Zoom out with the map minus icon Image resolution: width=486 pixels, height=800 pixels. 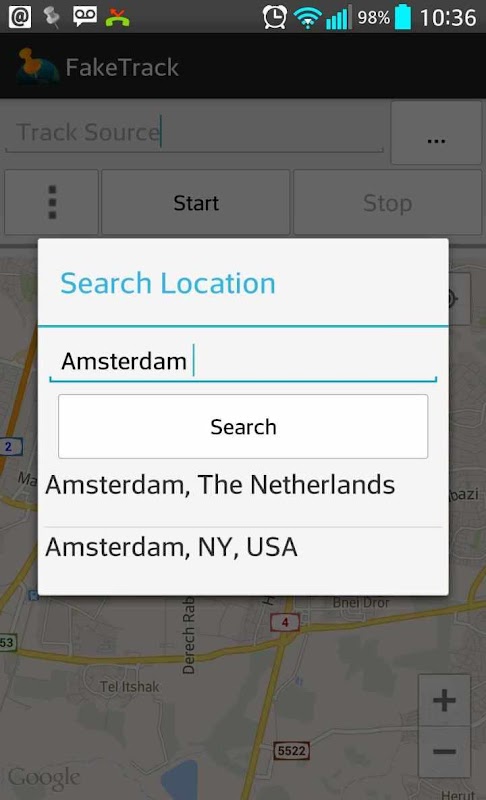[444, 752]
